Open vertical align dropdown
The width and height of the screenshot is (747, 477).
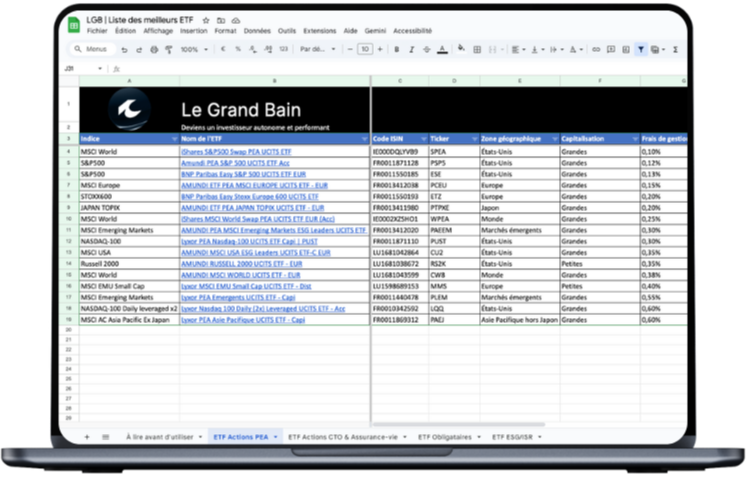(538, 49)
